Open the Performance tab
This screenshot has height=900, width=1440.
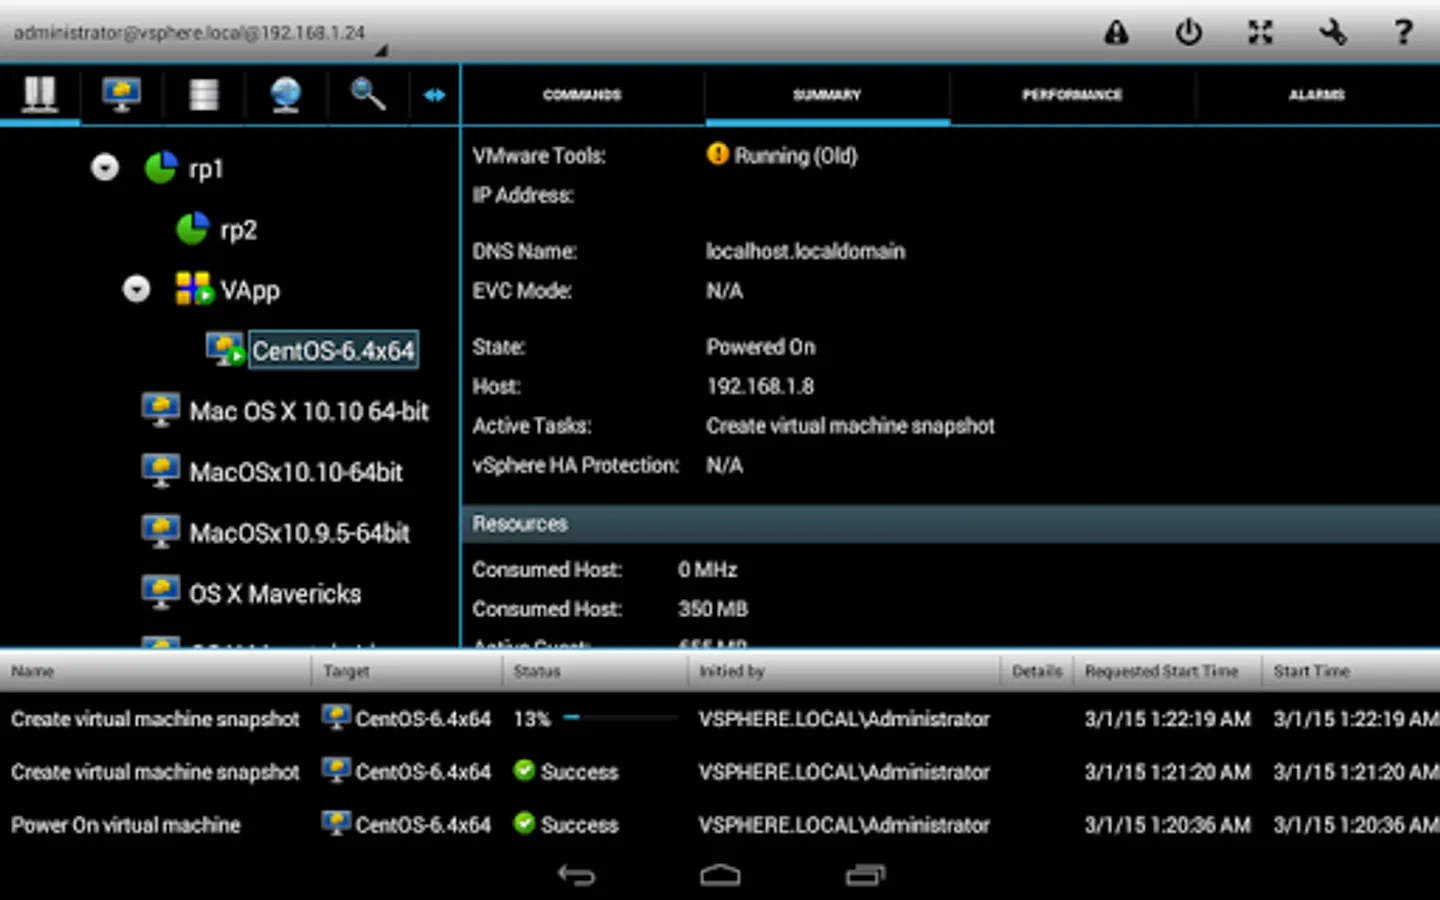pos(1072,95)
